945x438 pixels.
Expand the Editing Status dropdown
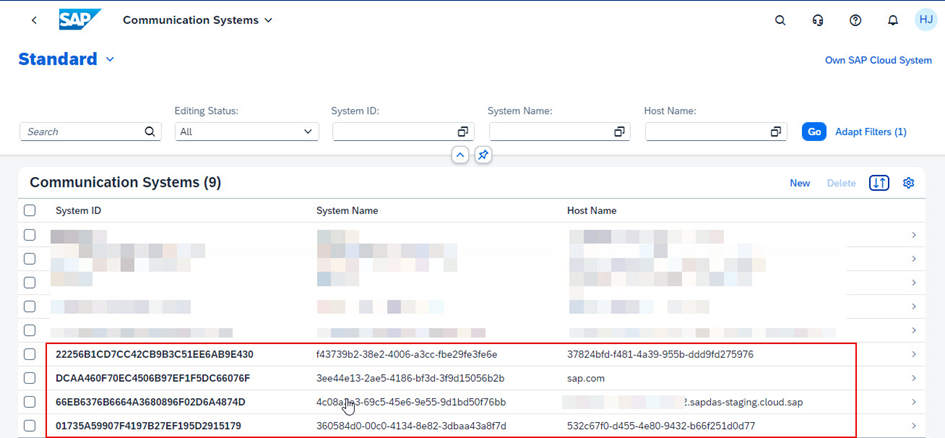246,132
